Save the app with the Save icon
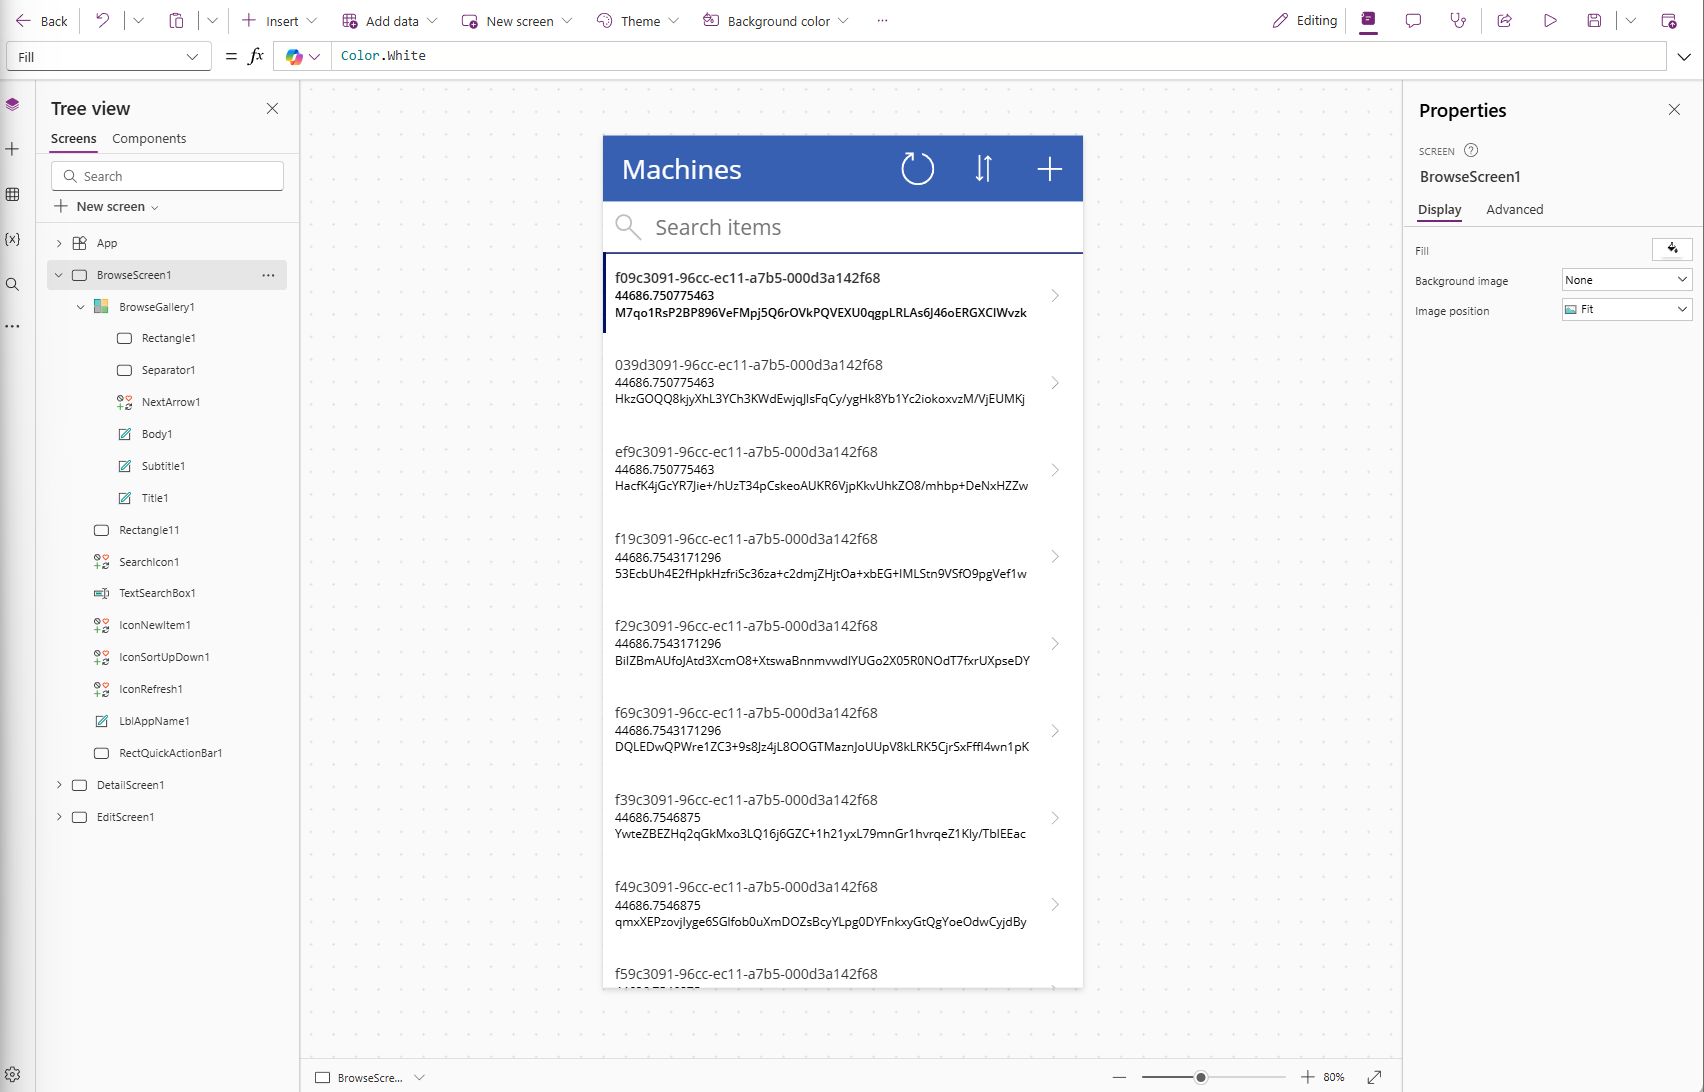 click(1595, 20)
